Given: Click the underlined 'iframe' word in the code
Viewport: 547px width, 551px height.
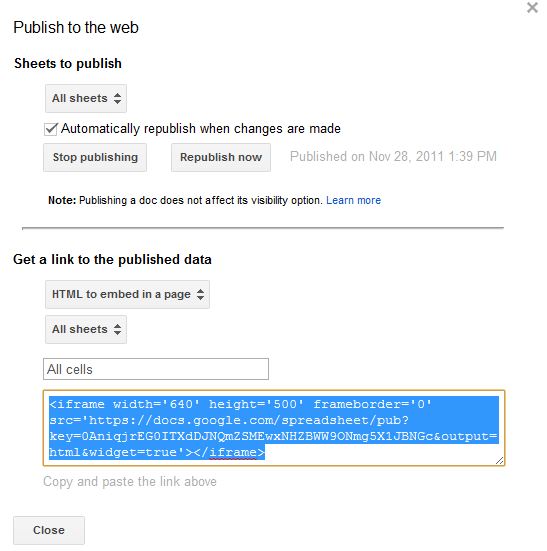Looking at the screenshot, I should 233,452.
